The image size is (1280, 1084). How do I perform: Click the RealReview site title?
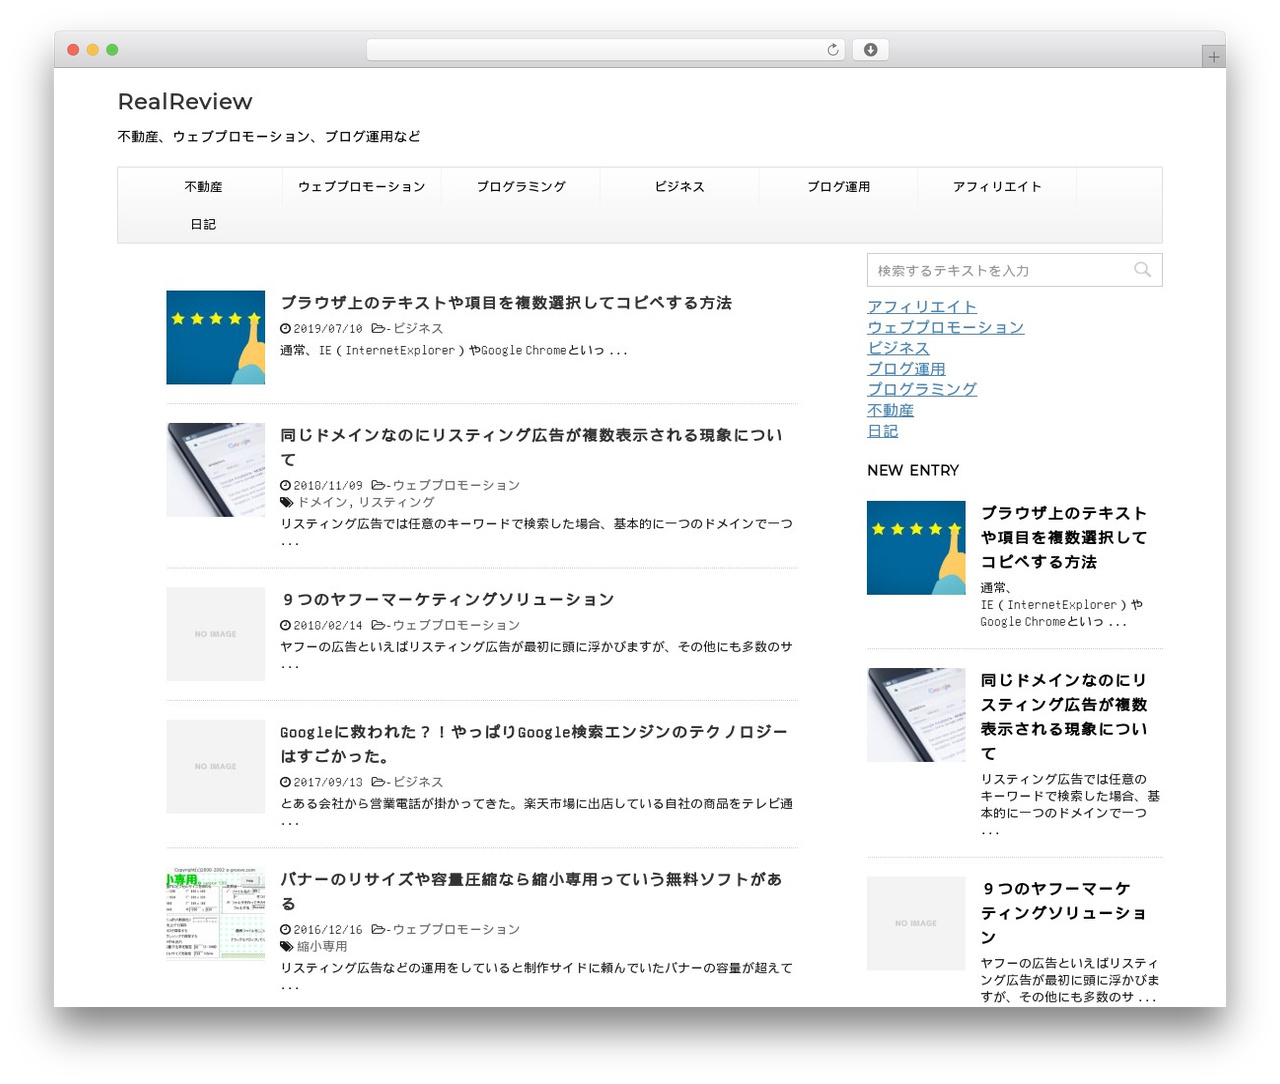(185, 102)
